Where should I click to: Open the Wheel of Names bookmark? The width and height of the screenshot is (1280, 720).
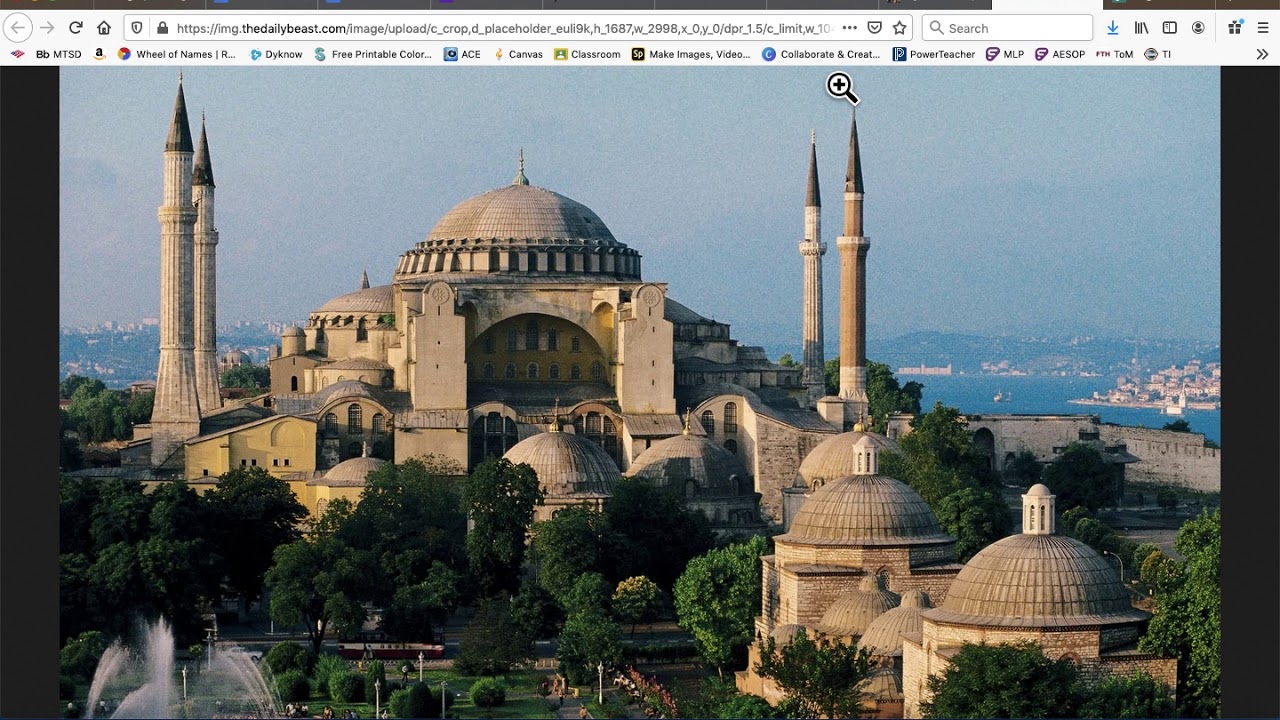tap(177, 54)
